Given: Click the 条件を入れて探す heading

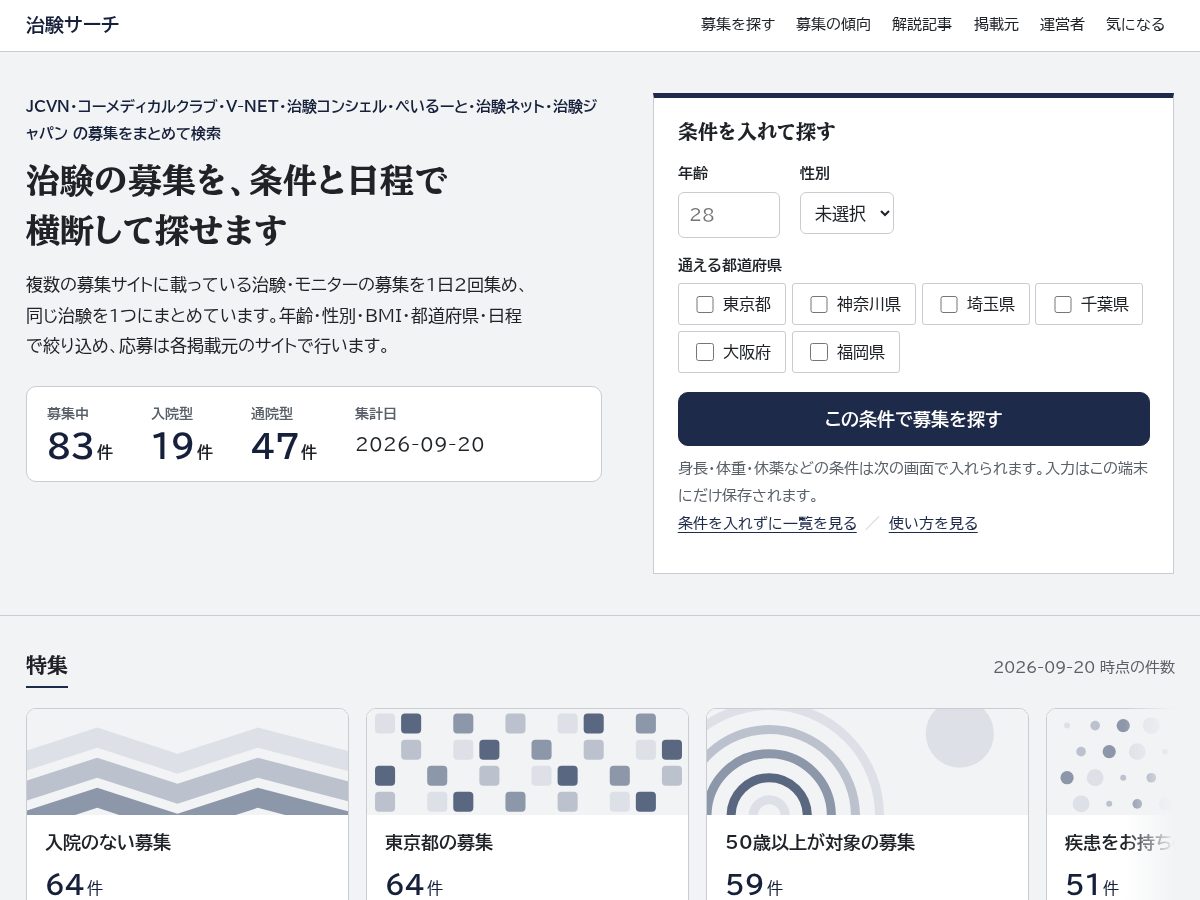Looking at the screenshot, I should [756, 131].
